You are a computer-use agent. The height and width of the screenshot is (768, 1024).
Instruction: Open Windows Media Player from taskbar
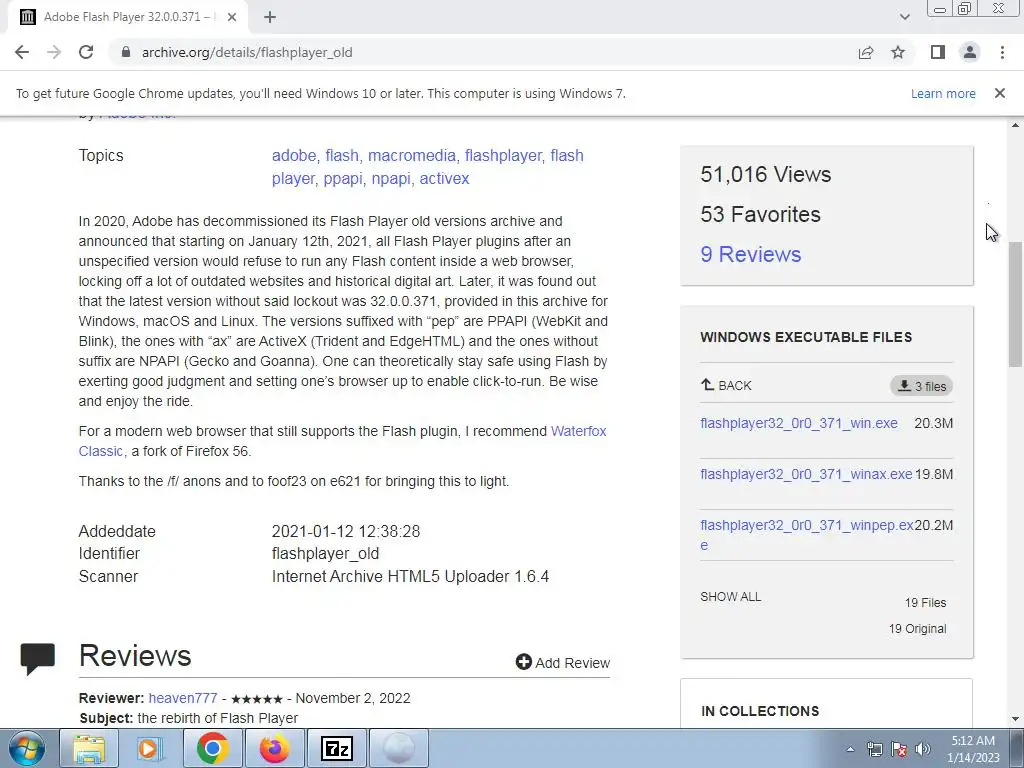tap(150, 748)
